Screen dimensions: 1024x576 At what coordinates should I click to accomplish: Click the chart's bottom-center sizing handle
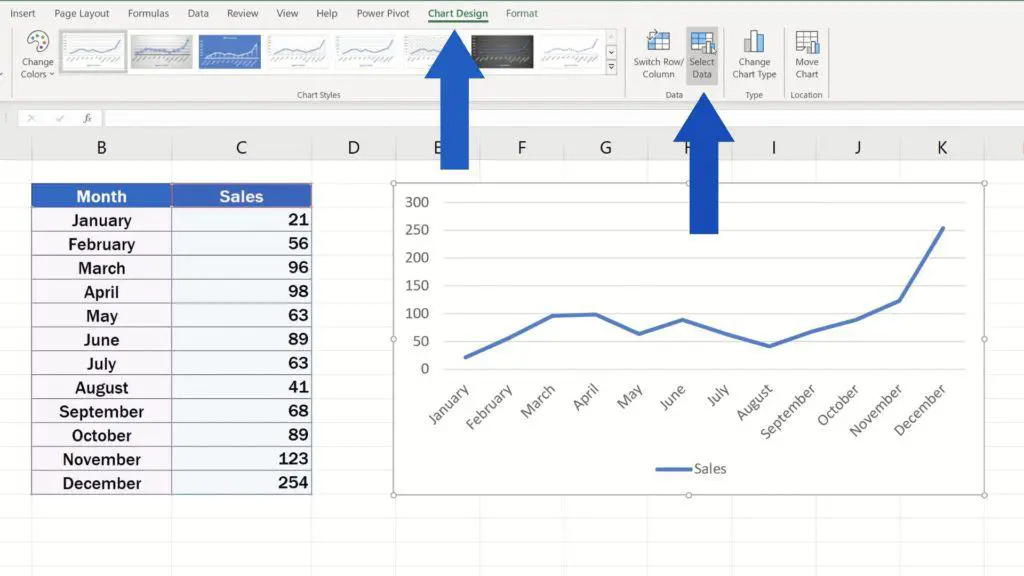coord(689,495)
